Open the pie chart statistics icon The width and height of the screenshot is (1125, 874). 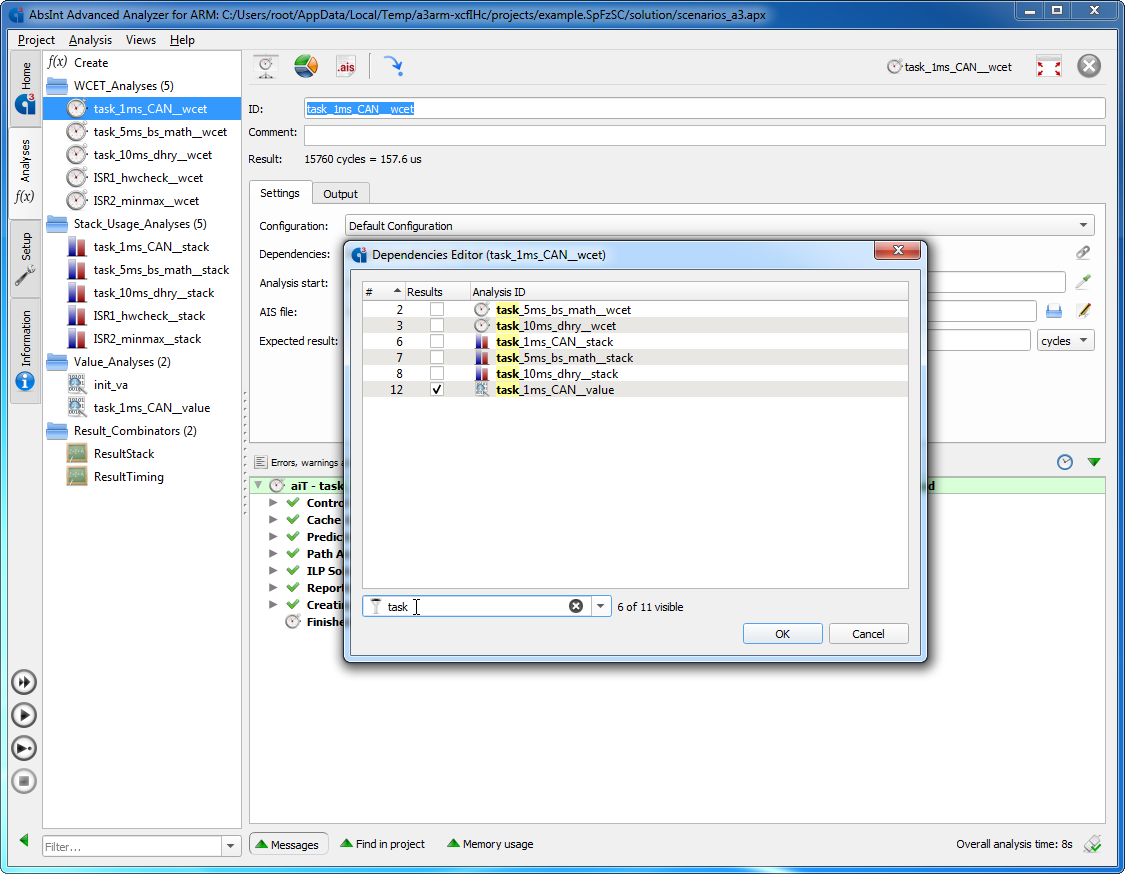pos(306,67)
